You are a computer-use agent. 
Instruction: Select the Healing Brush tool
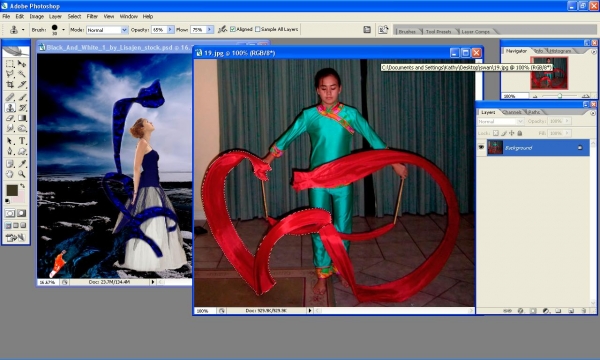(x=10, y=97)
